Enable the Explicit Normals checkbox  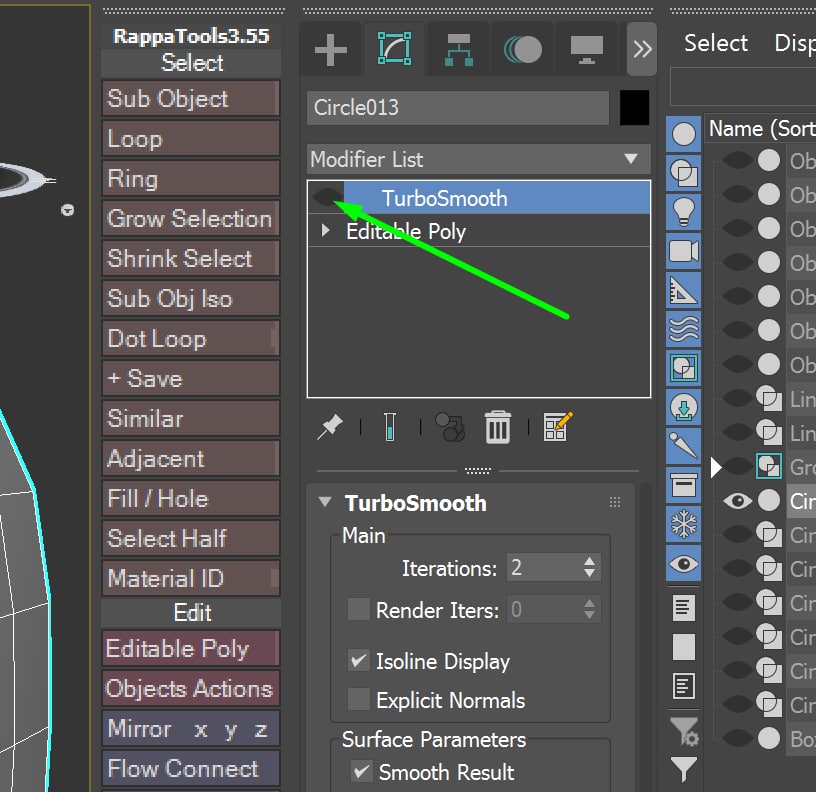(x=359, y=699)
